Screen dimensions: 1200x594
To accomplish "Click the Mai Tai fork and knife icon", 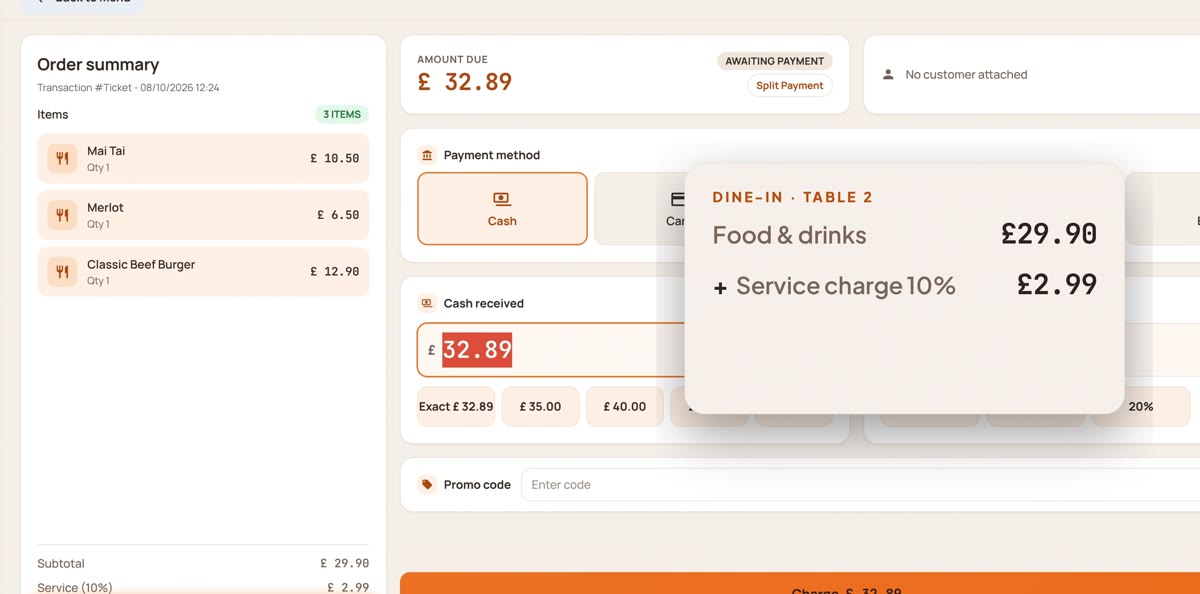I will 62,158.
